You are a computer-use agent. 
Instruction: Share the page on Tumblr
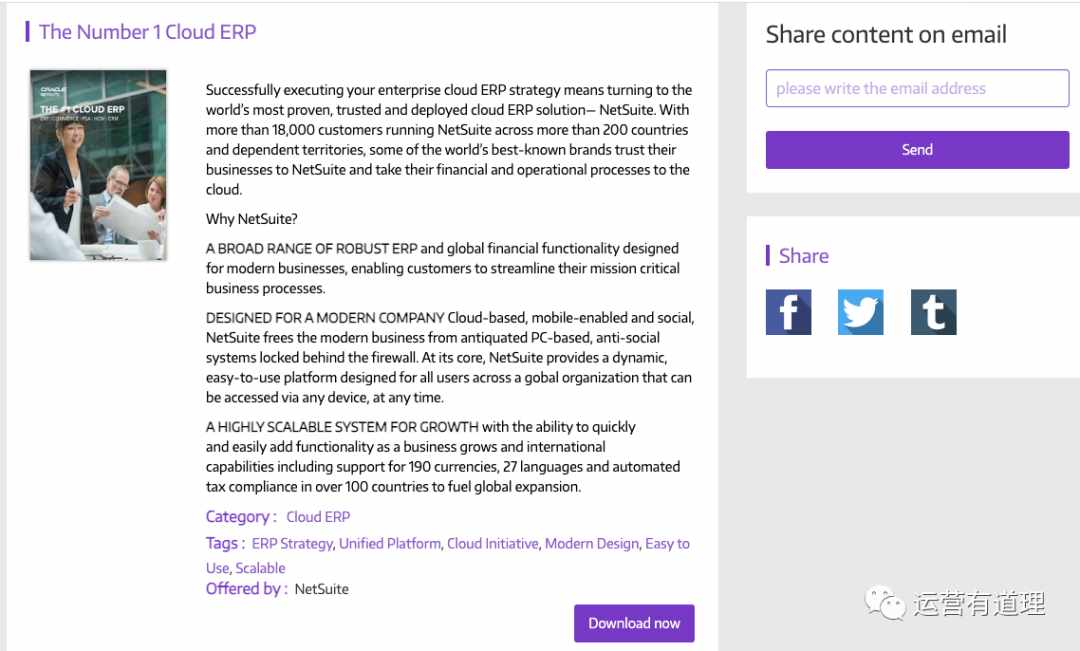tap(933, 312)
